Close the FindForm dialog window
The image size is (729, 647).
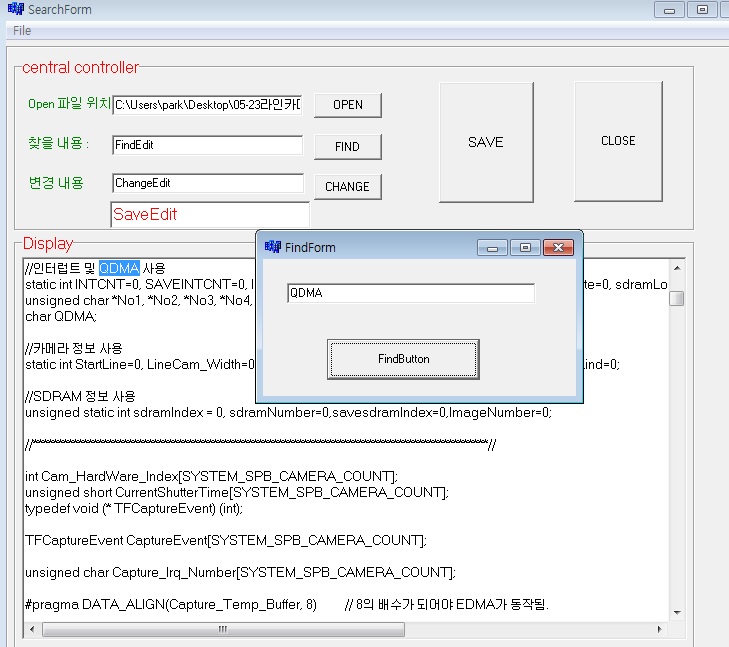(x=558, y=247)
